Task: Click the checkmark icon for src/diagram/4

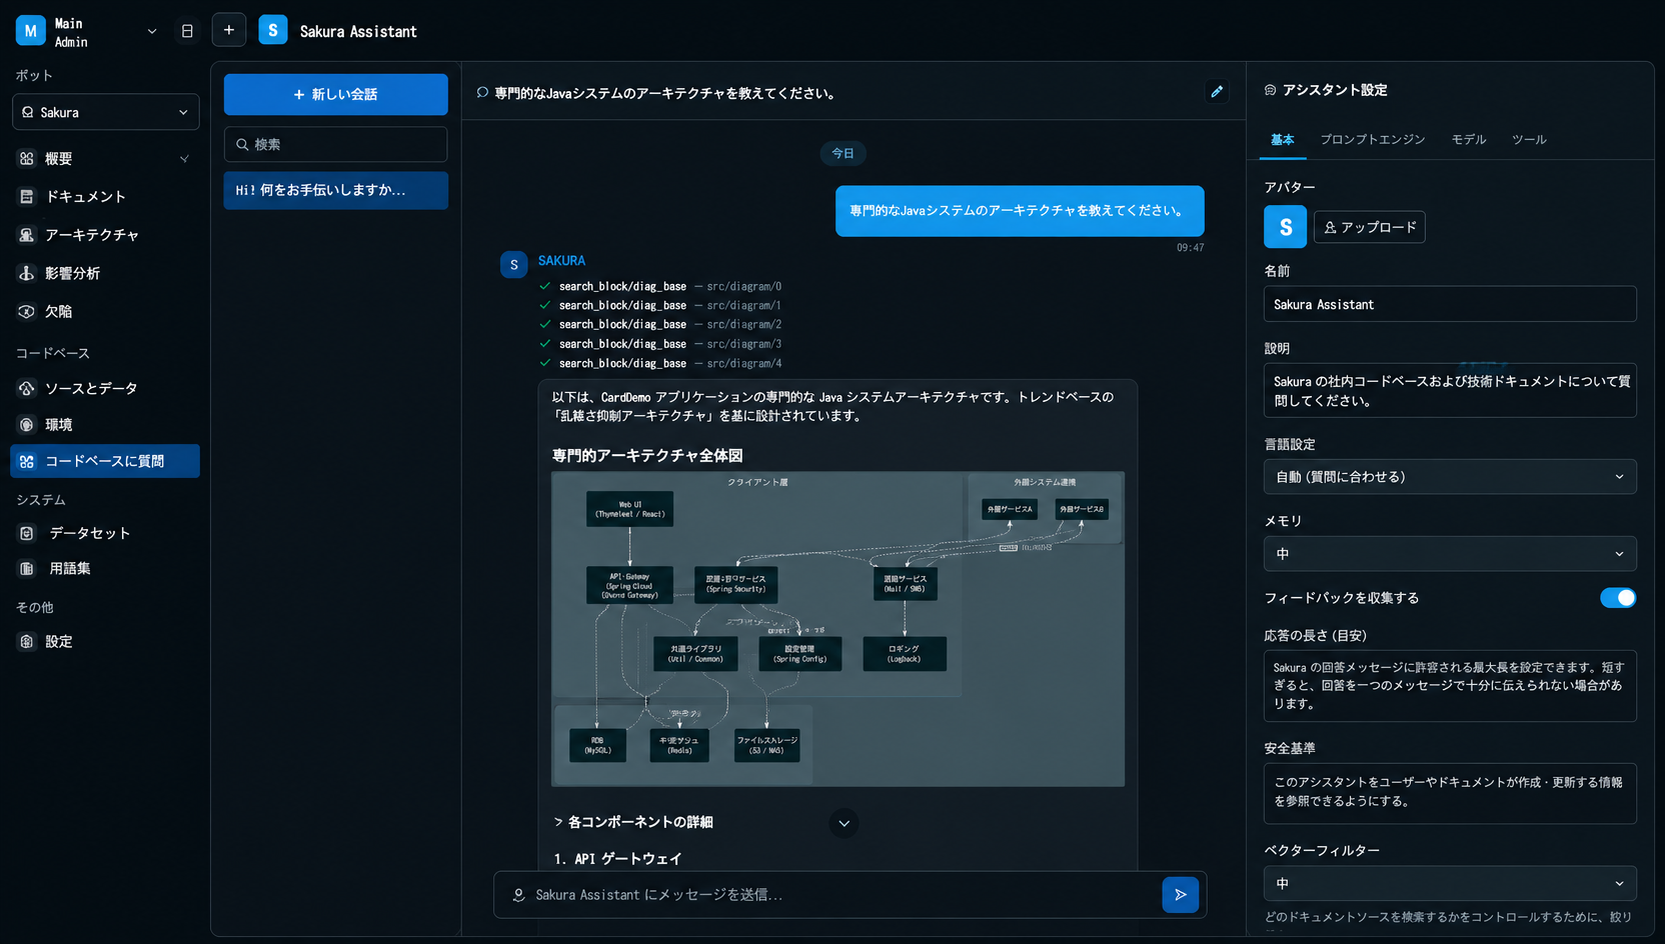Action: click(545, 363)
